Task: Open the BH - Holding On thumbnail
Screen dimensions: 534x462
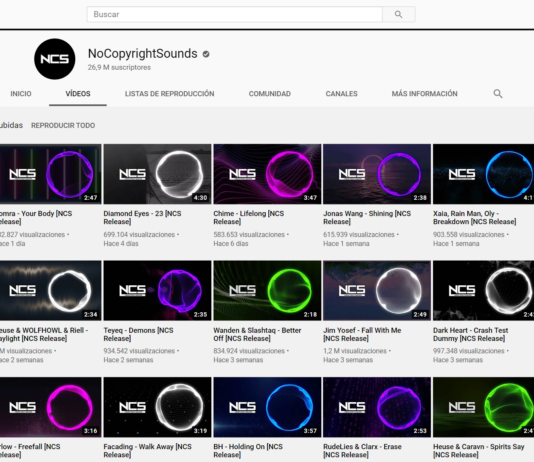Action: 267,407
